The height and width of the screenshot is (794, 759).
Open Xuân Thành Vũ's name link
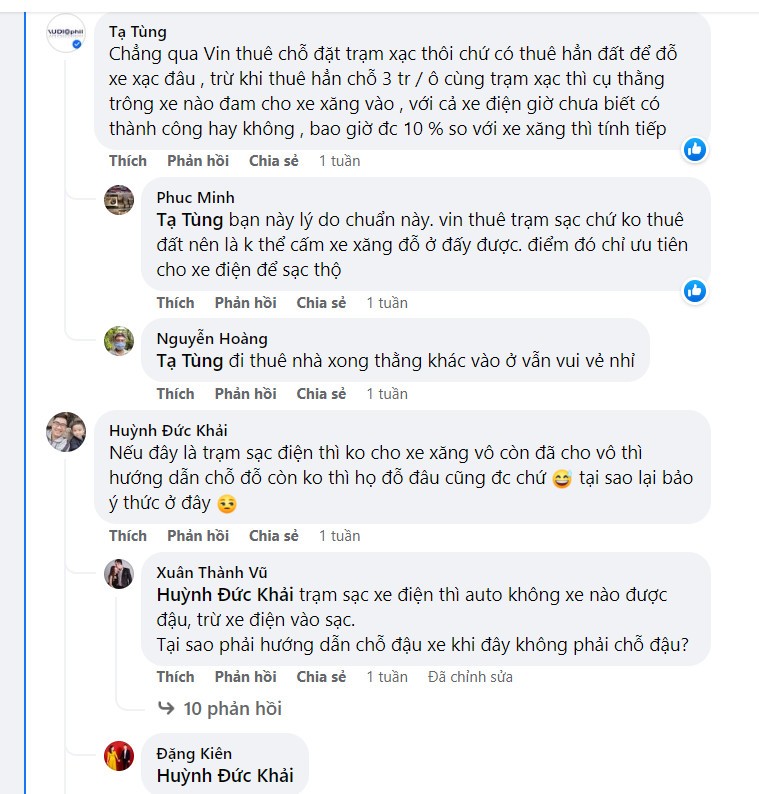pos(211,572)
